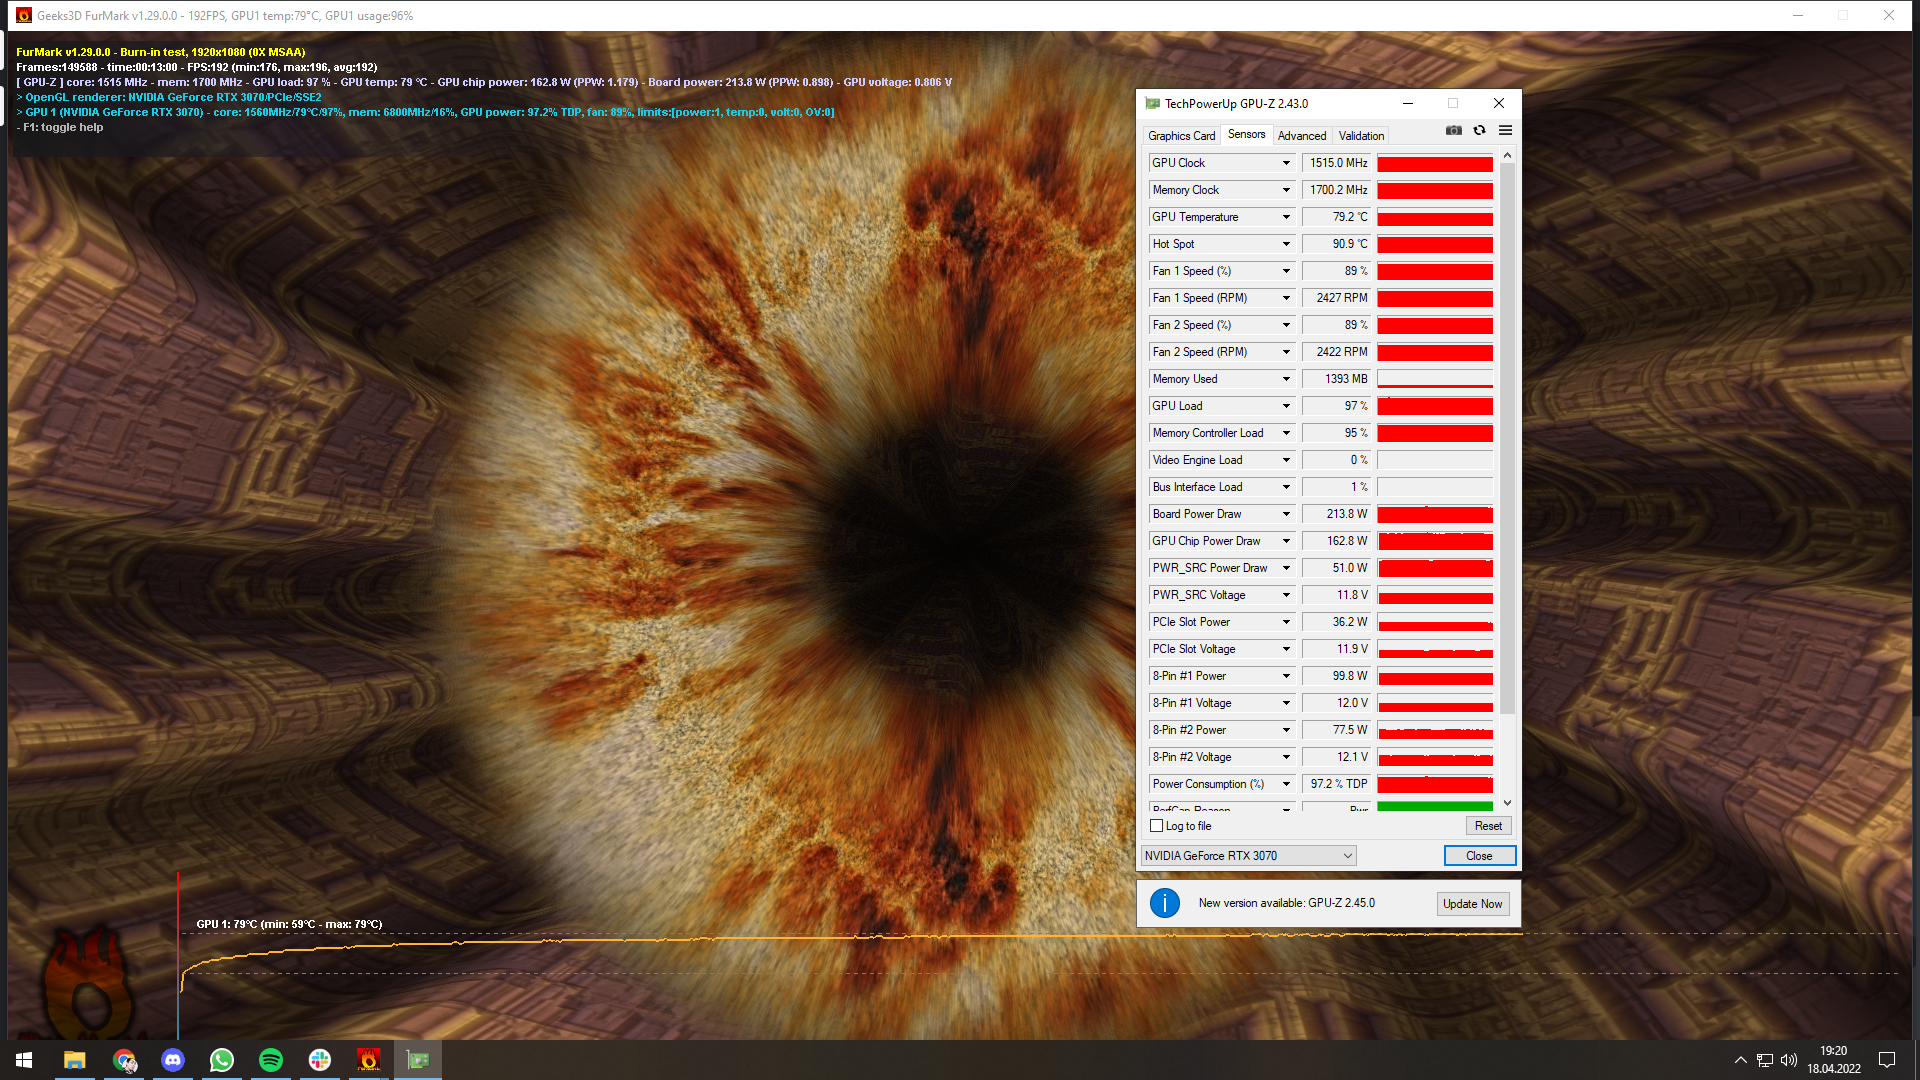This screenshot has height=1080, width=1920.
Task: Open the NVIDIA GeForce RTX 3070 selector
Action: pyautogui.click(x=1249, y=856)
